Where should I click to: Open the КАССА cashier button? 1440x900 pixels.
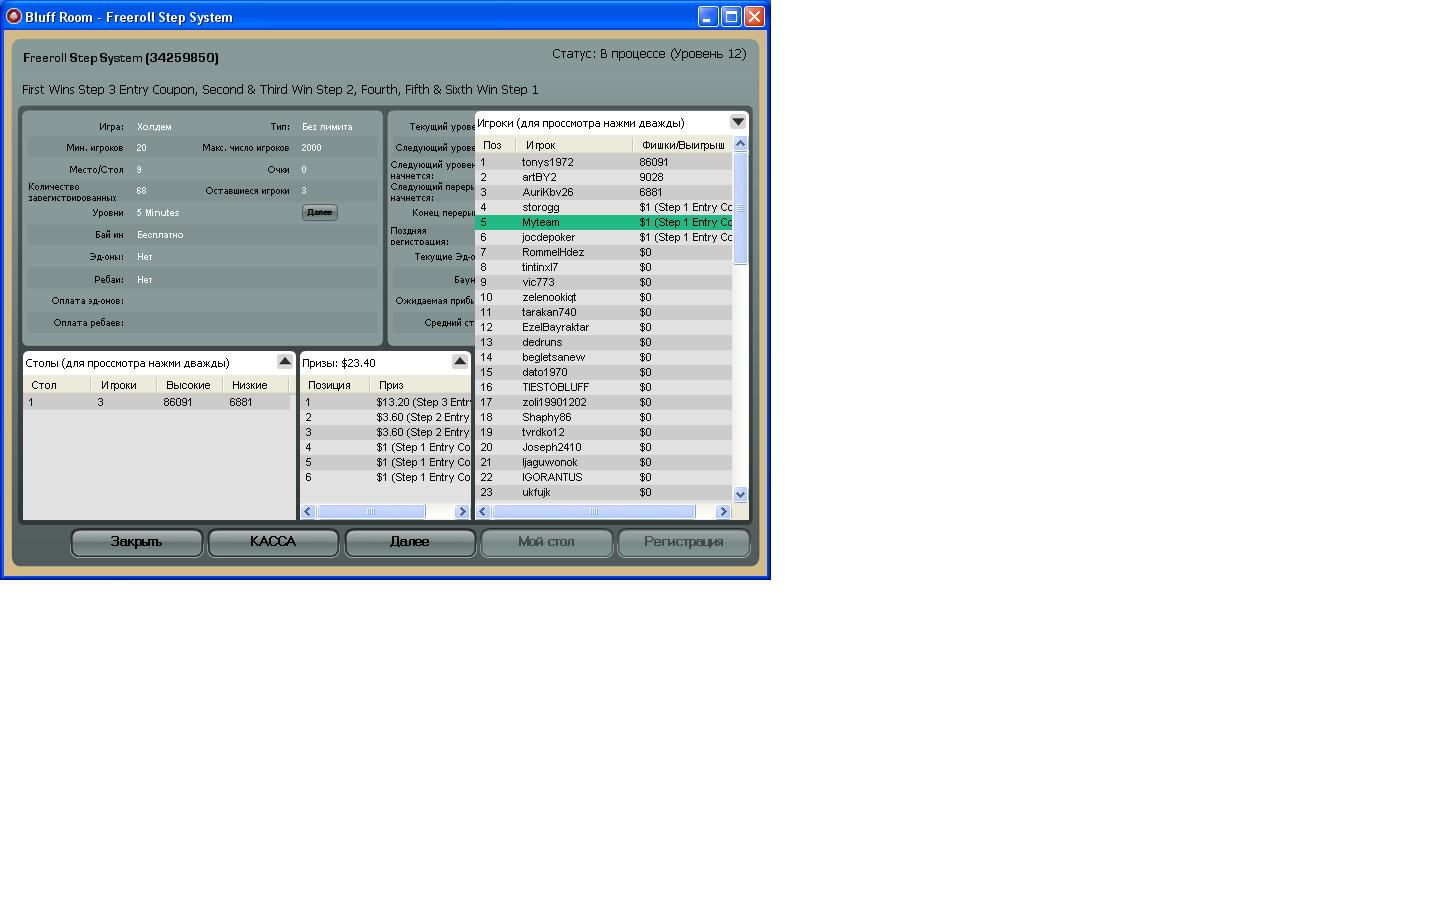coord(273,542)
